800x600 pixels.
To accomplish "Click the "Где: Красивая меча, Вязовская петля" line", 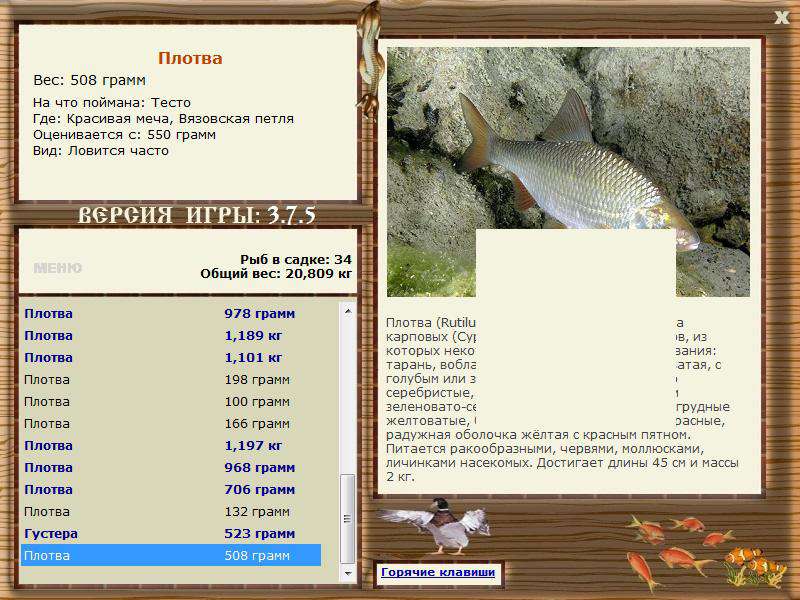I will click(163, 119).
